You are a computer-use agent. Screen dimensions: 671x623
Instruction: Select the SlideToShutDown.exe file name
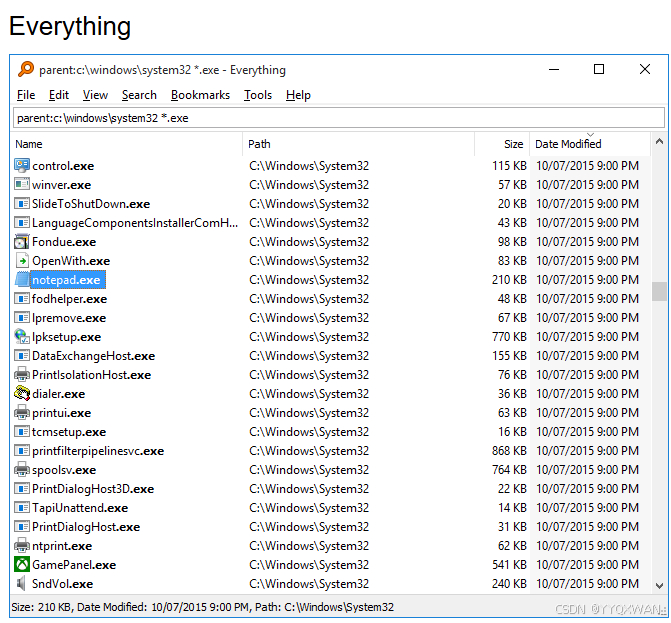coord(91,204)
